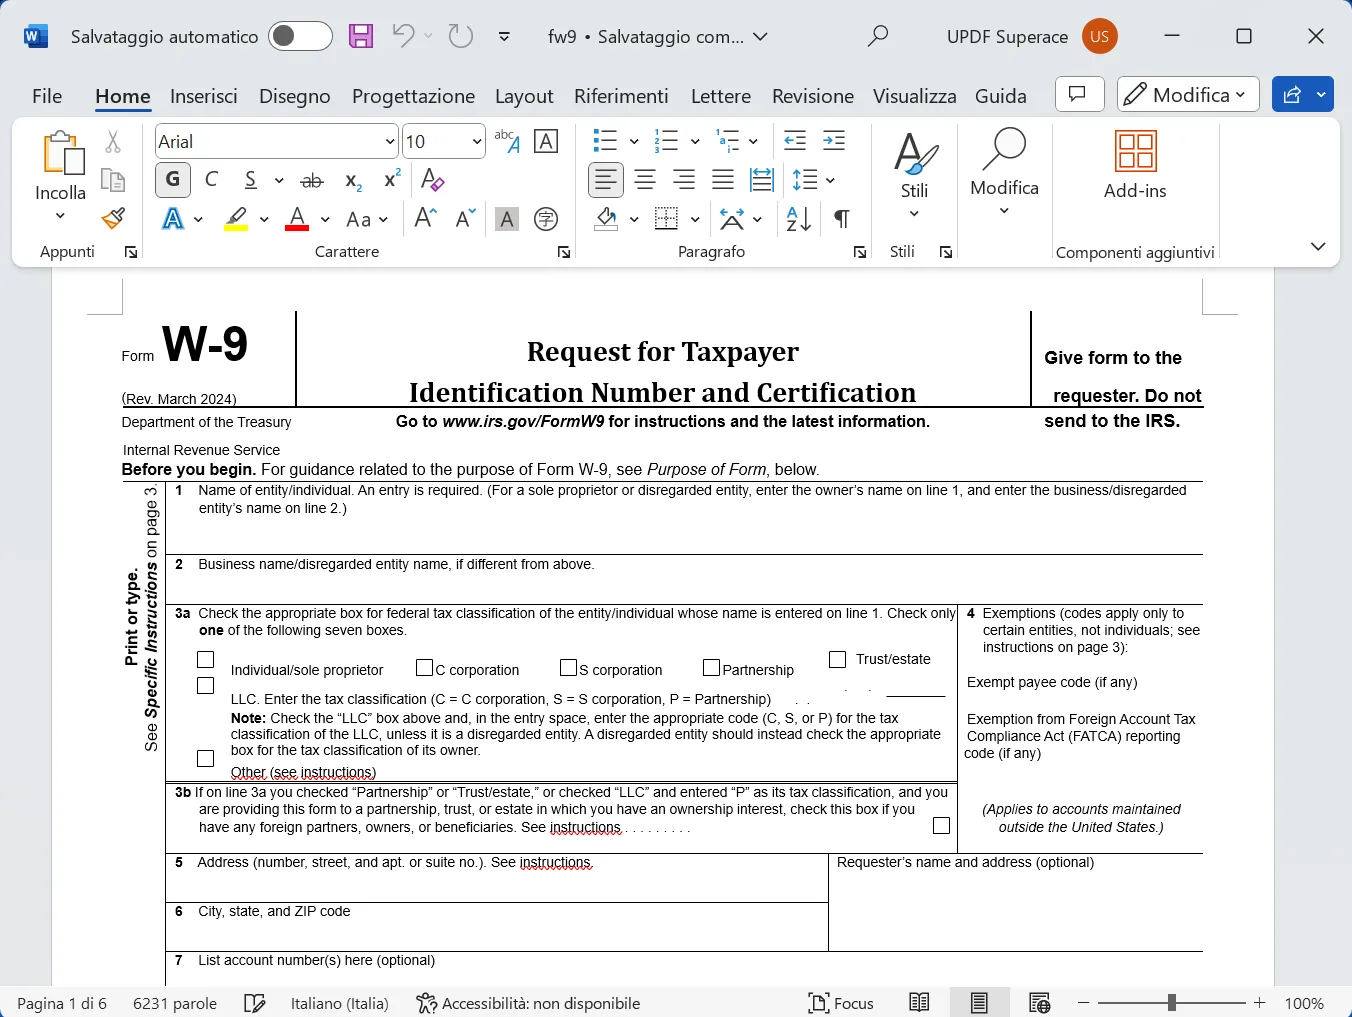Open the font name dropdown
Viewport: 1352px width, 1017px height.
click(390, 142)
